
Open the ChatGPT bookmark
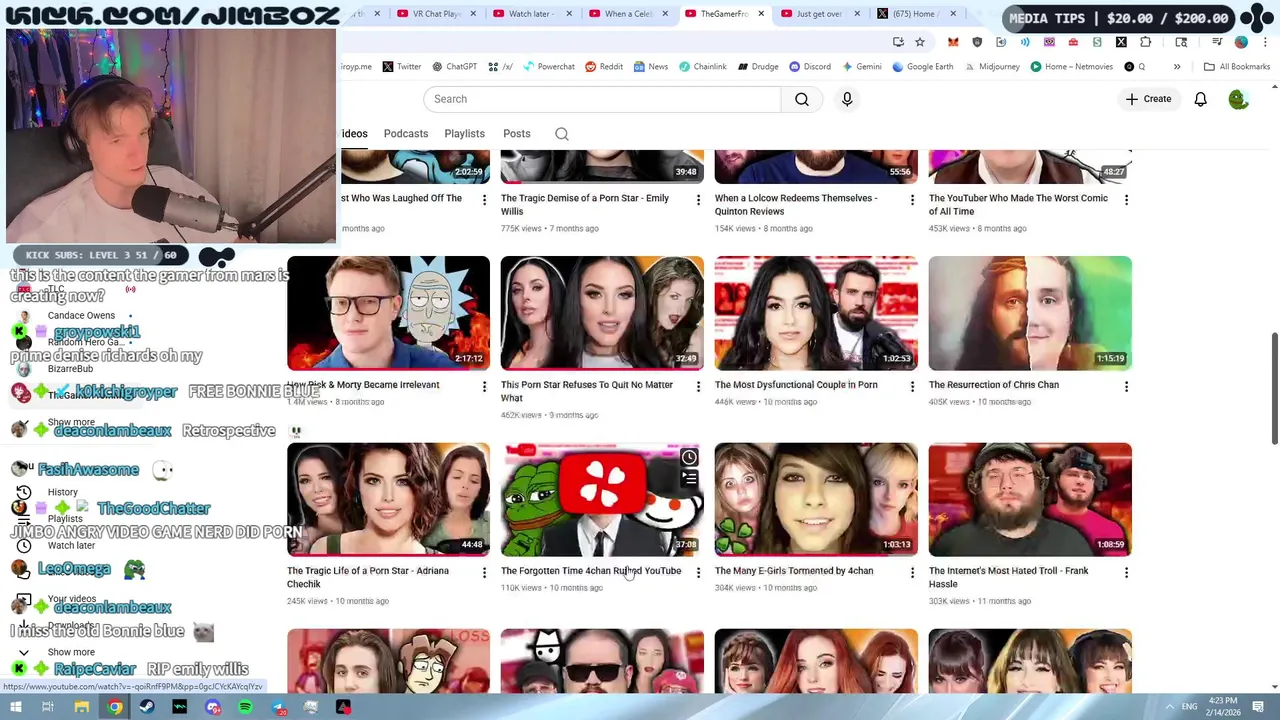coord(455,67)
